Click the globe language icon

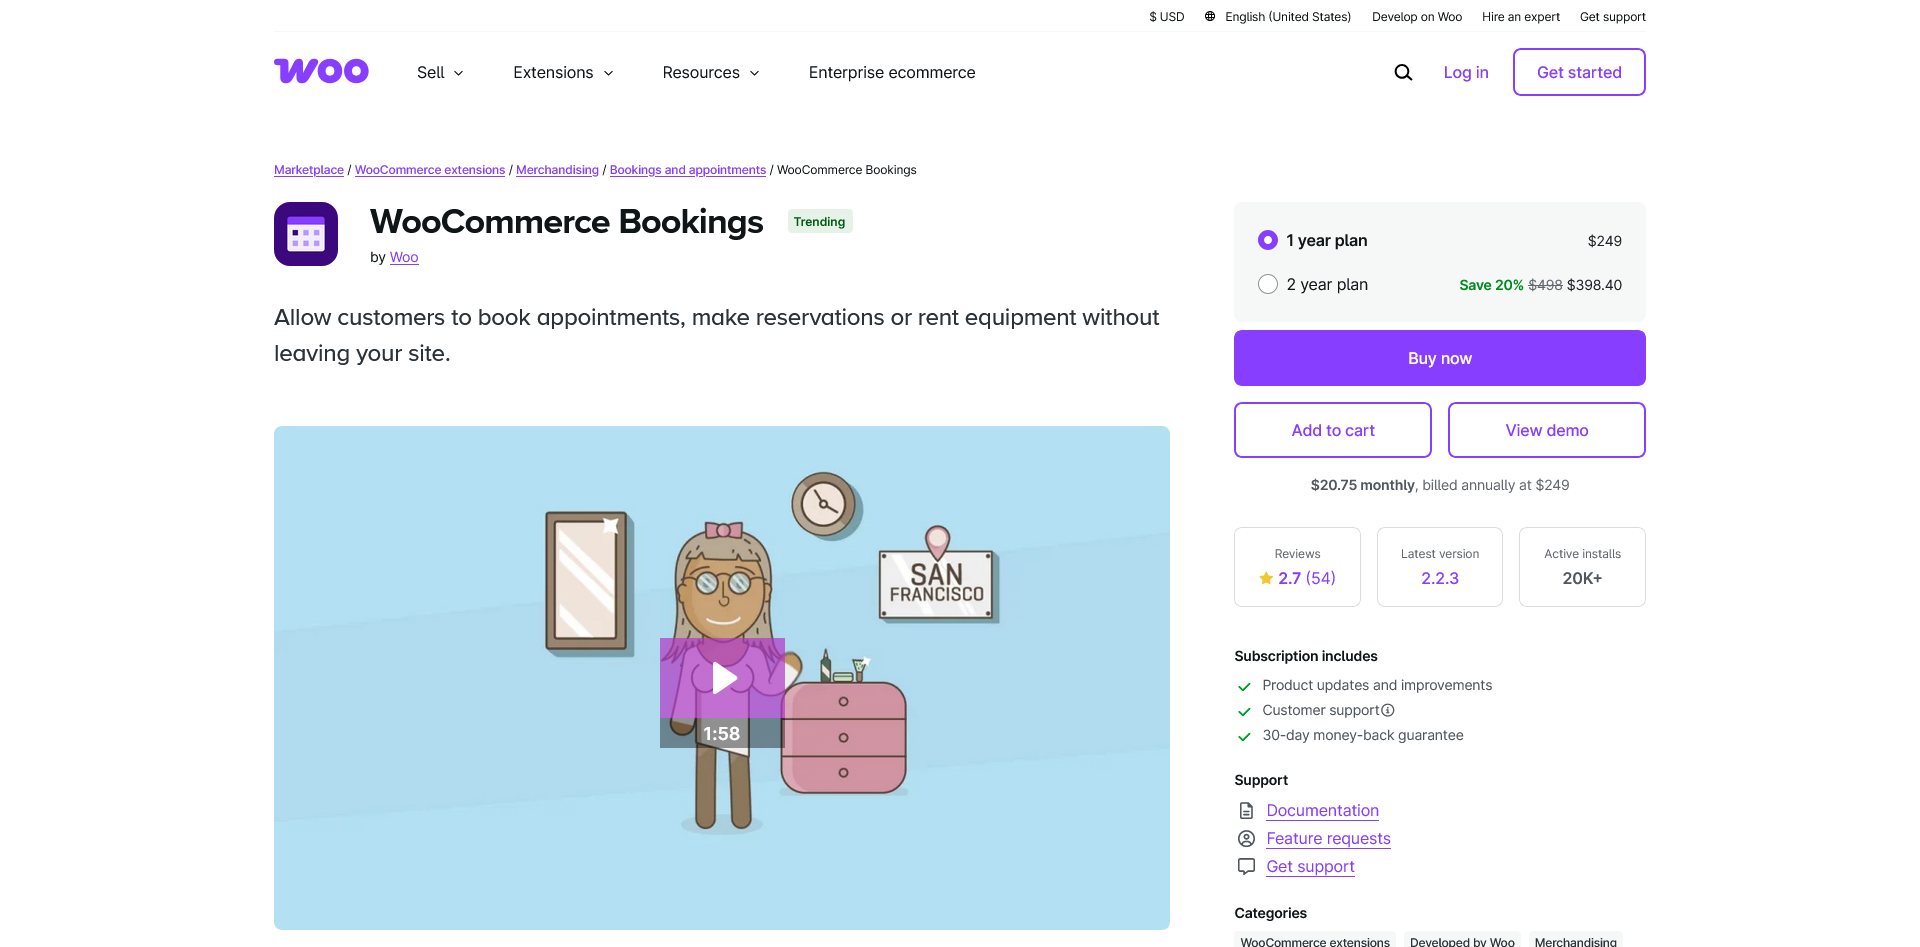coord(1210,16)
